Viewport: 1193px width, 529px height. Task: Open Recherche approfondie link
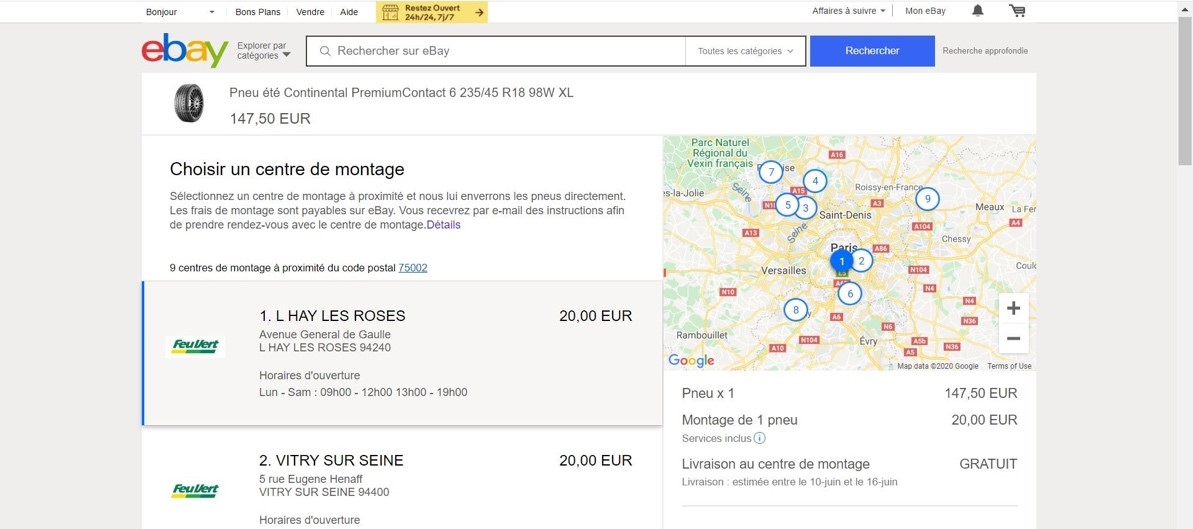[985, 51]
